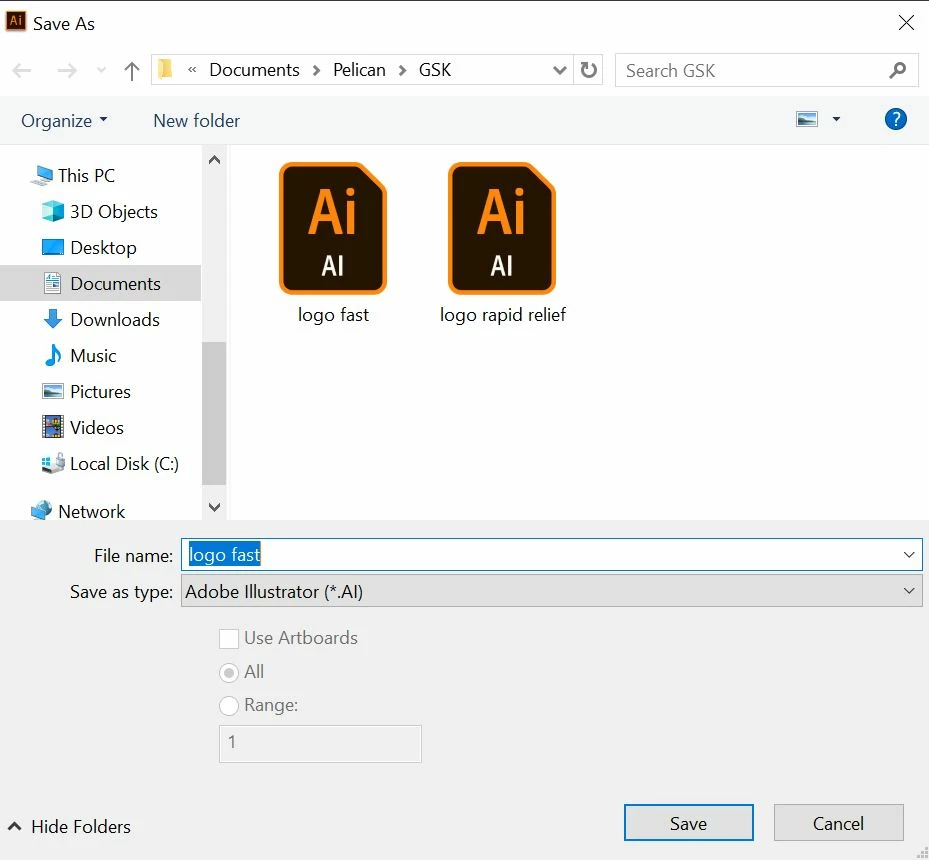The width and height of the screenshot is (929, 860).
Task: Toggle the Use Artboards checkbox
Action: click(x=229, y=638)
